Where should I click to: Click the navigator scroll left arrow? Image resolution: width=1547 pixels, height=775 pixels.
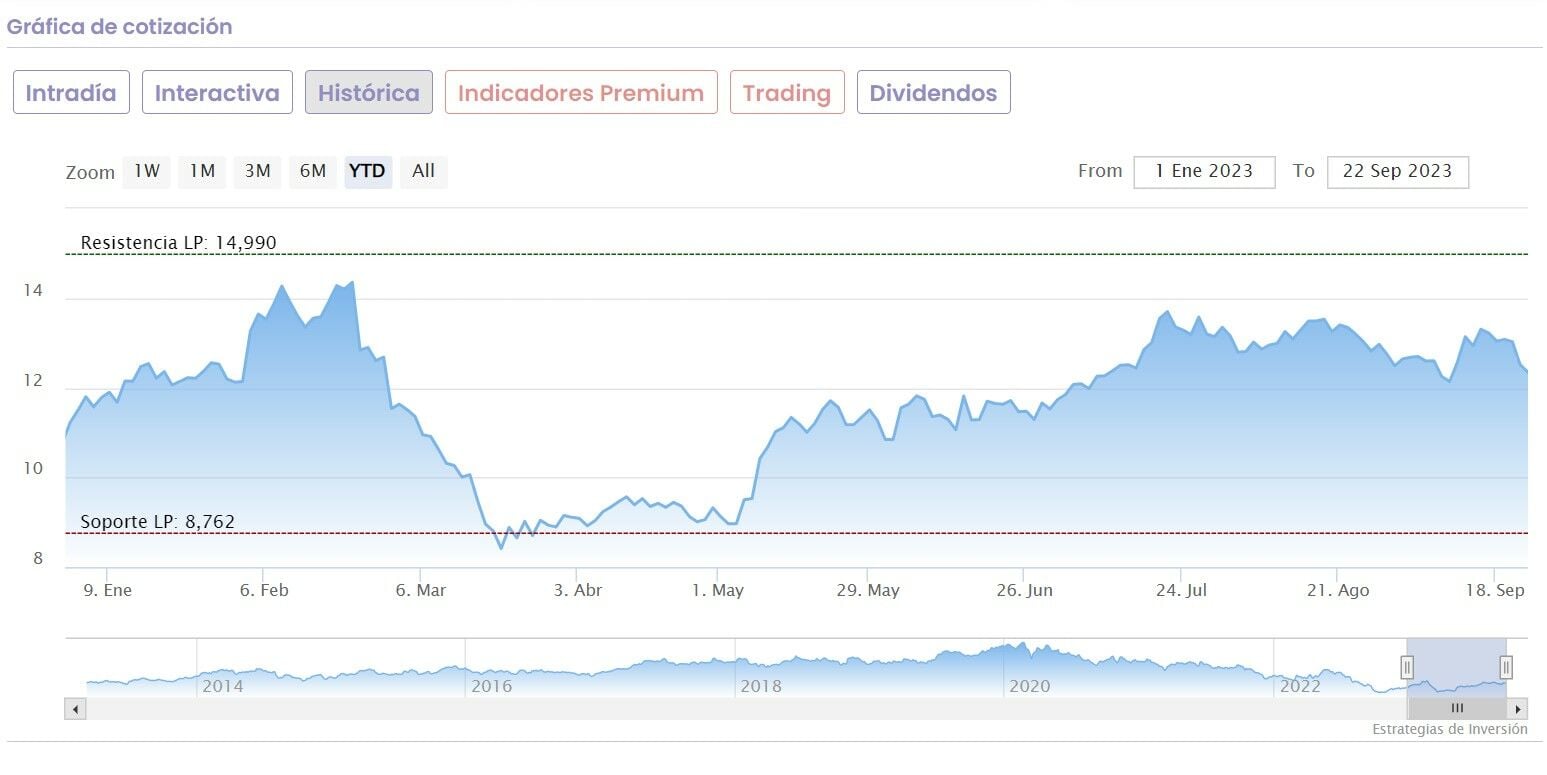(75, 709)
